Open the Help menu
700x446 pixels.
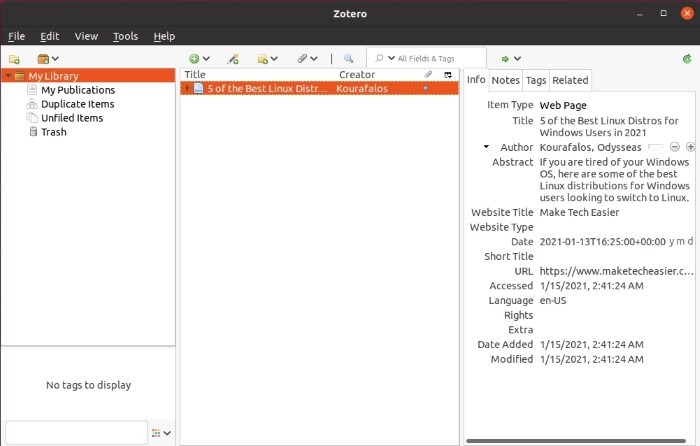click(x=164, y=36)
